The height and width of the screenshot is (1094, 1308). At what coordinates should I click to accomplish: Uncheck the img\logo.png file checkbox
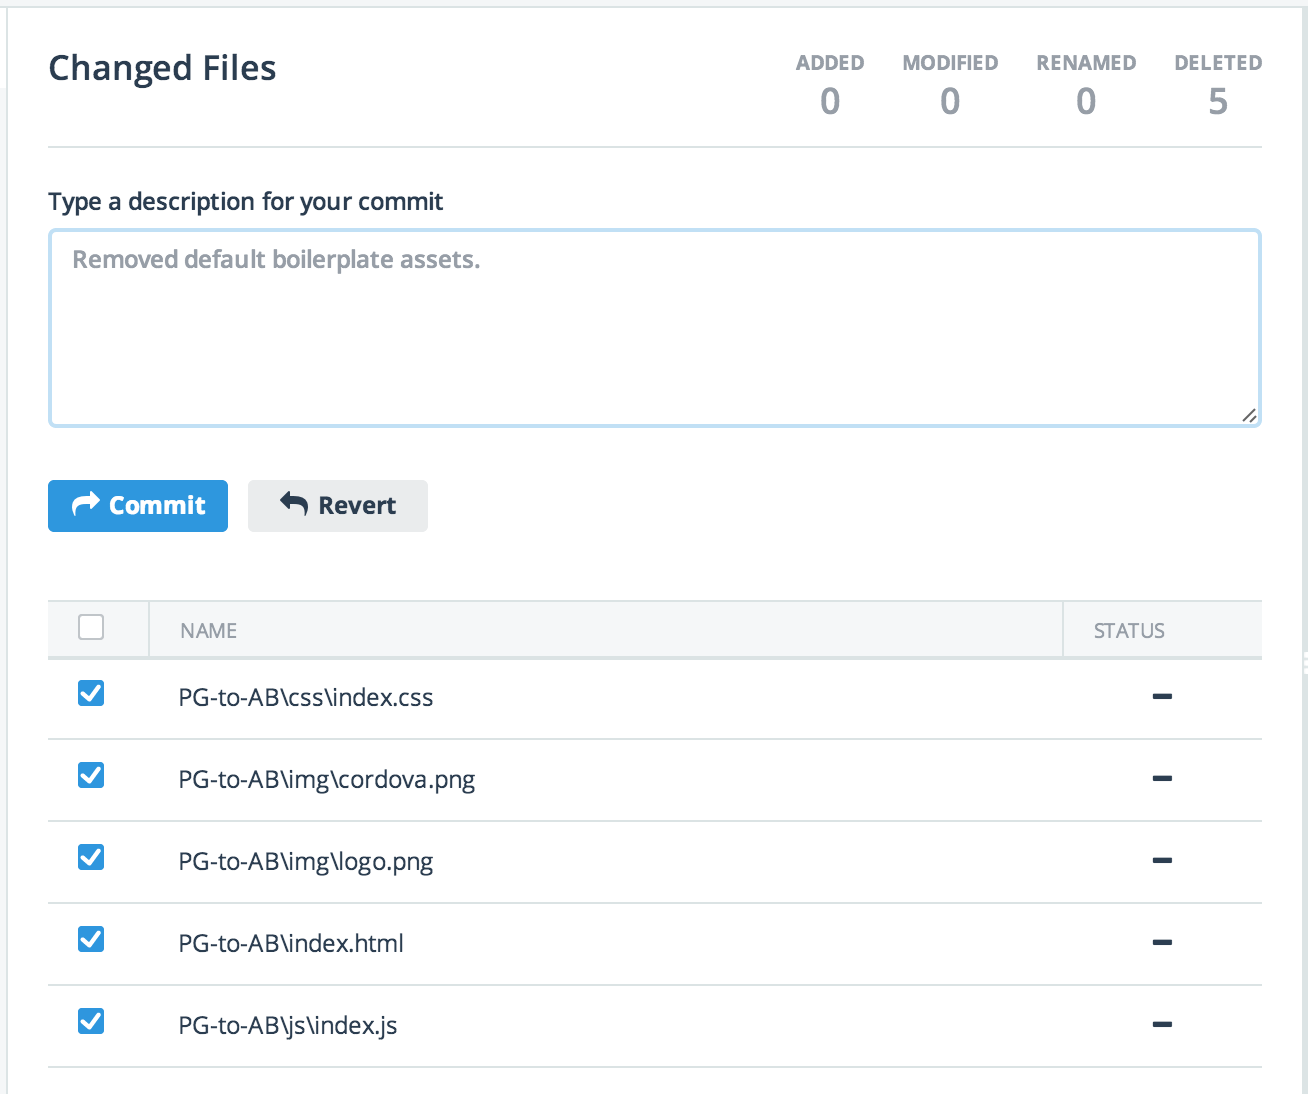click(x=91, y=857)
